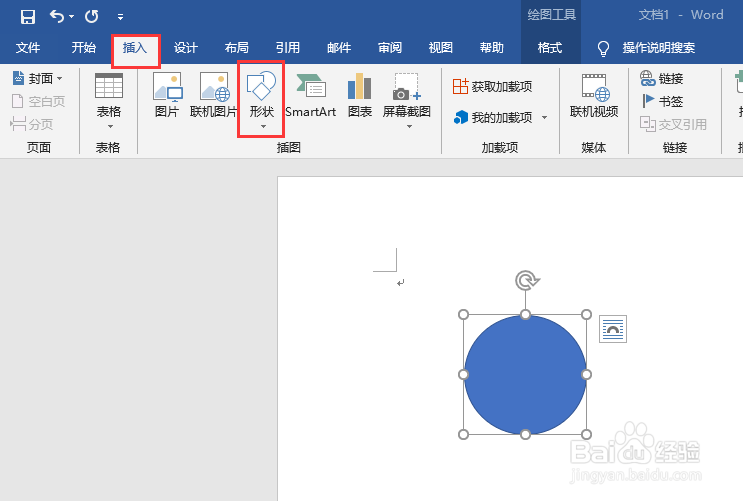743x501 pixels.
Task: Click the top-left resize handle of circle
Action: pos(463,315)
